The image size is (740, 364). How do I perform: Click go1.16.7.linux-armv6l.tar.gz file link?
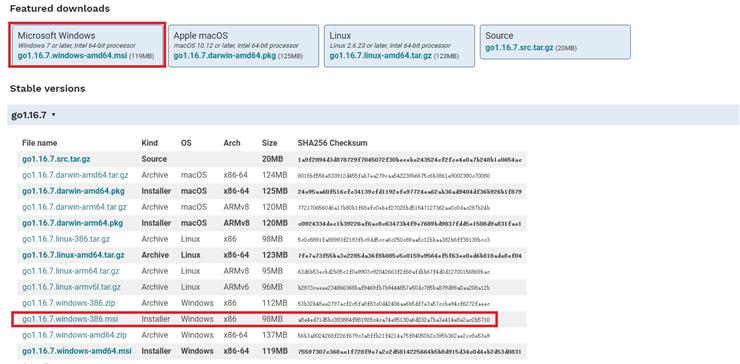71,287
